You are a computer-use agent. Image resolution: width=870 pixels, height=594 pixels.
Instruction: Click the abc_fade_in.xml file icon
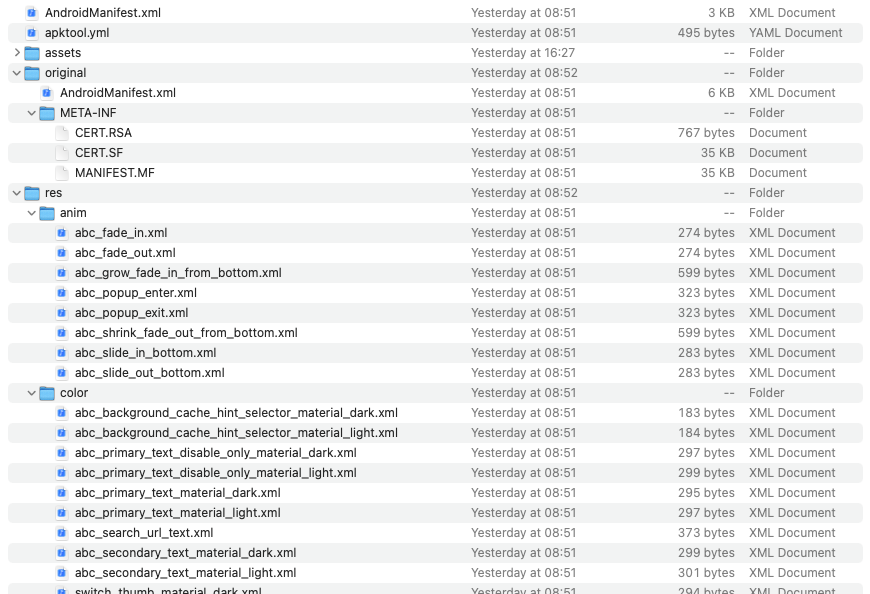pos(62,233)
